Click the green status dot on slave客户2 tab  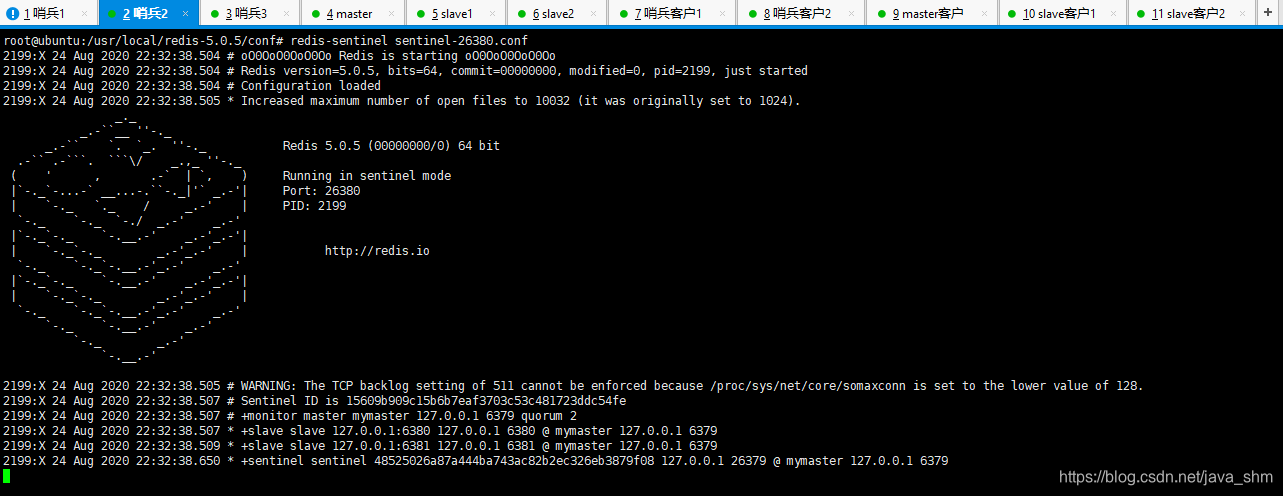click(x=1141, y=14)
